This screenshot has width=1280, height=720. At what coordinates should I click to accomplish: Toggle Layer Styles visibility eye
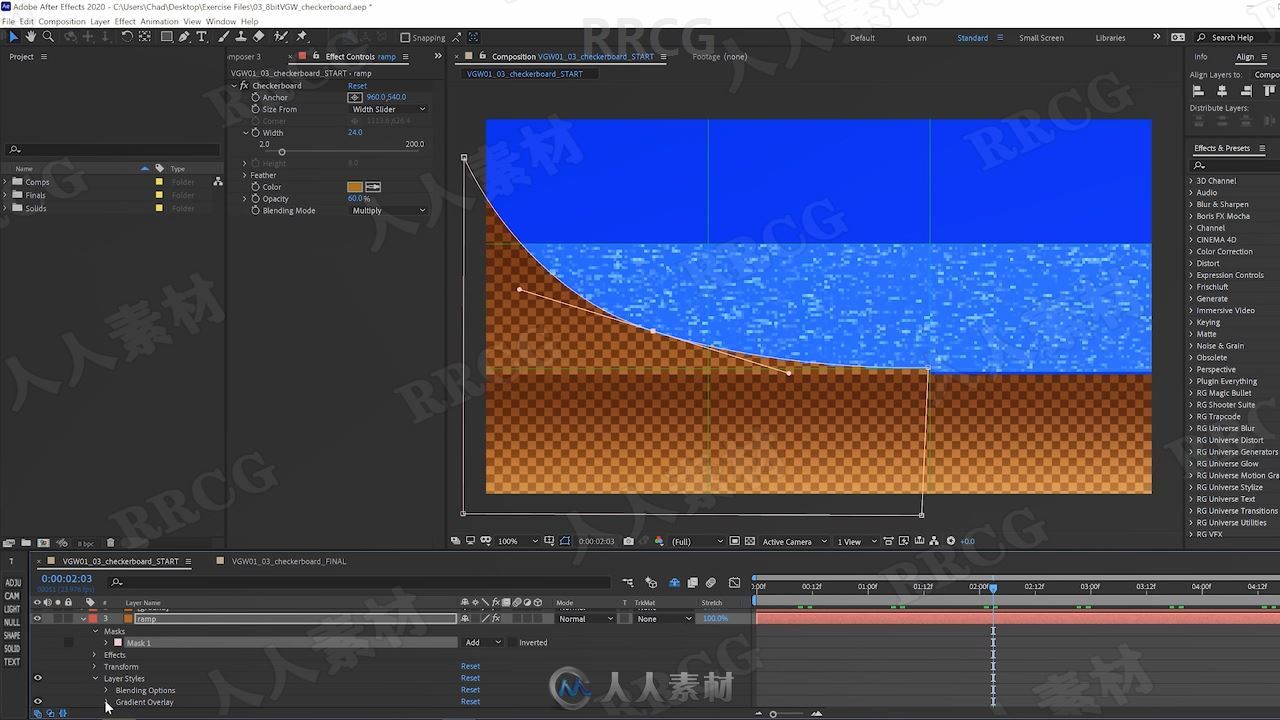(38, 678)
